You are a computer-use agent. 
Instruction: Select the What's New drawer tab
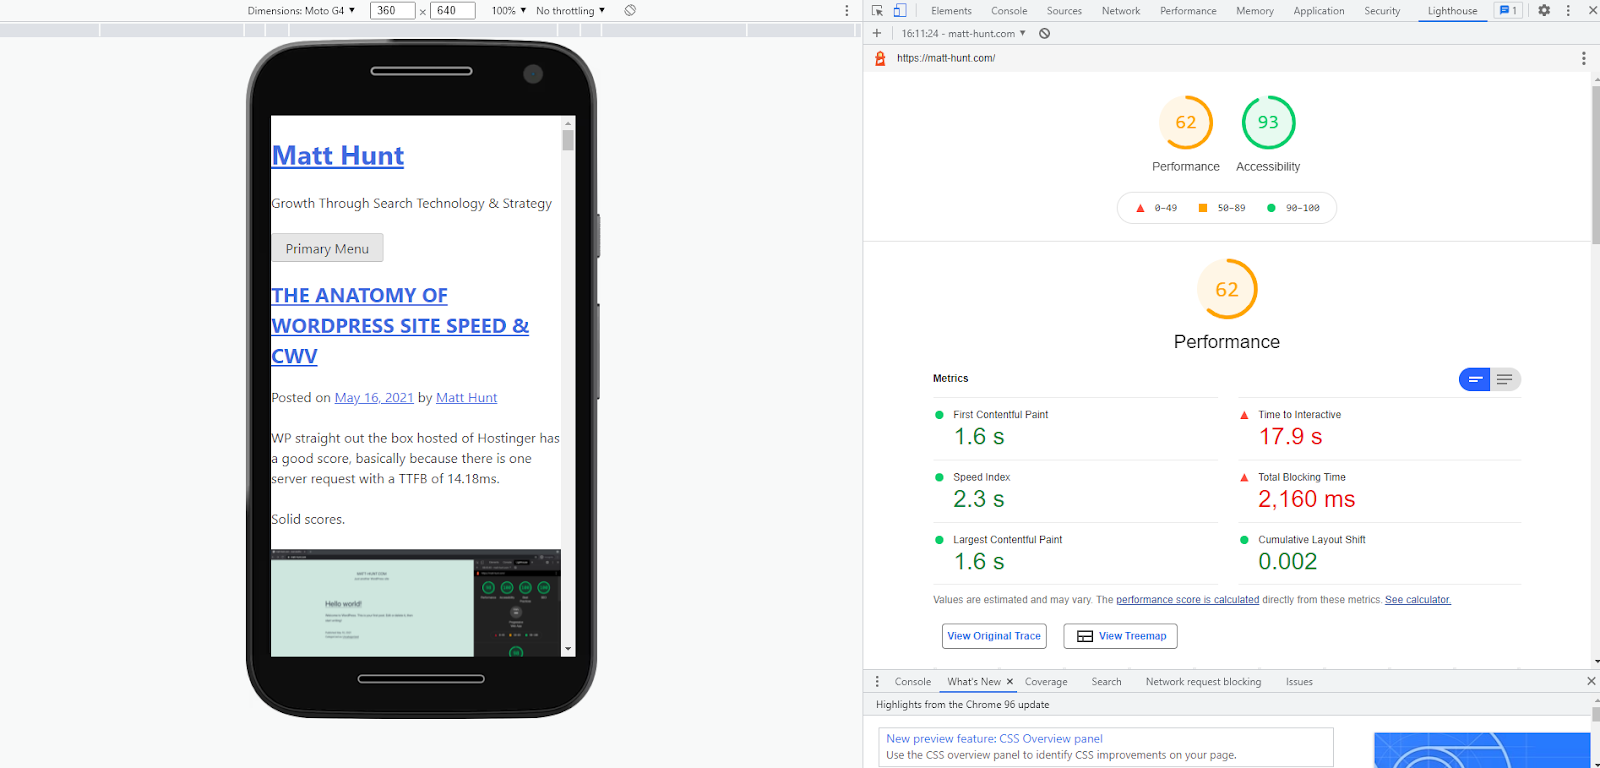click(974, 681)
